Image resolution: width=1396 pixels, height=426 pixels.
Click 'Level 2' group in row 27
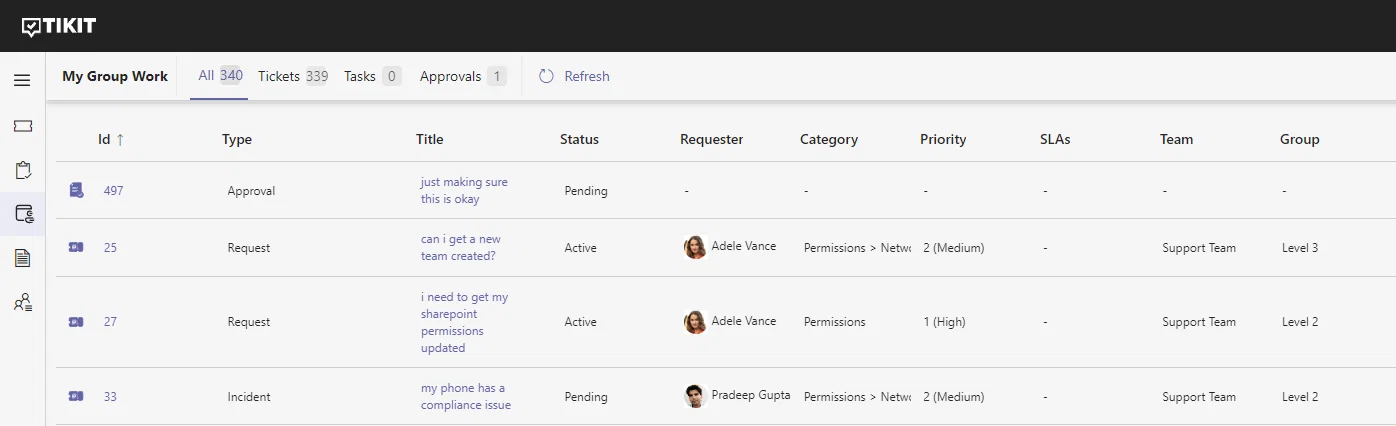pos(1300,322)
